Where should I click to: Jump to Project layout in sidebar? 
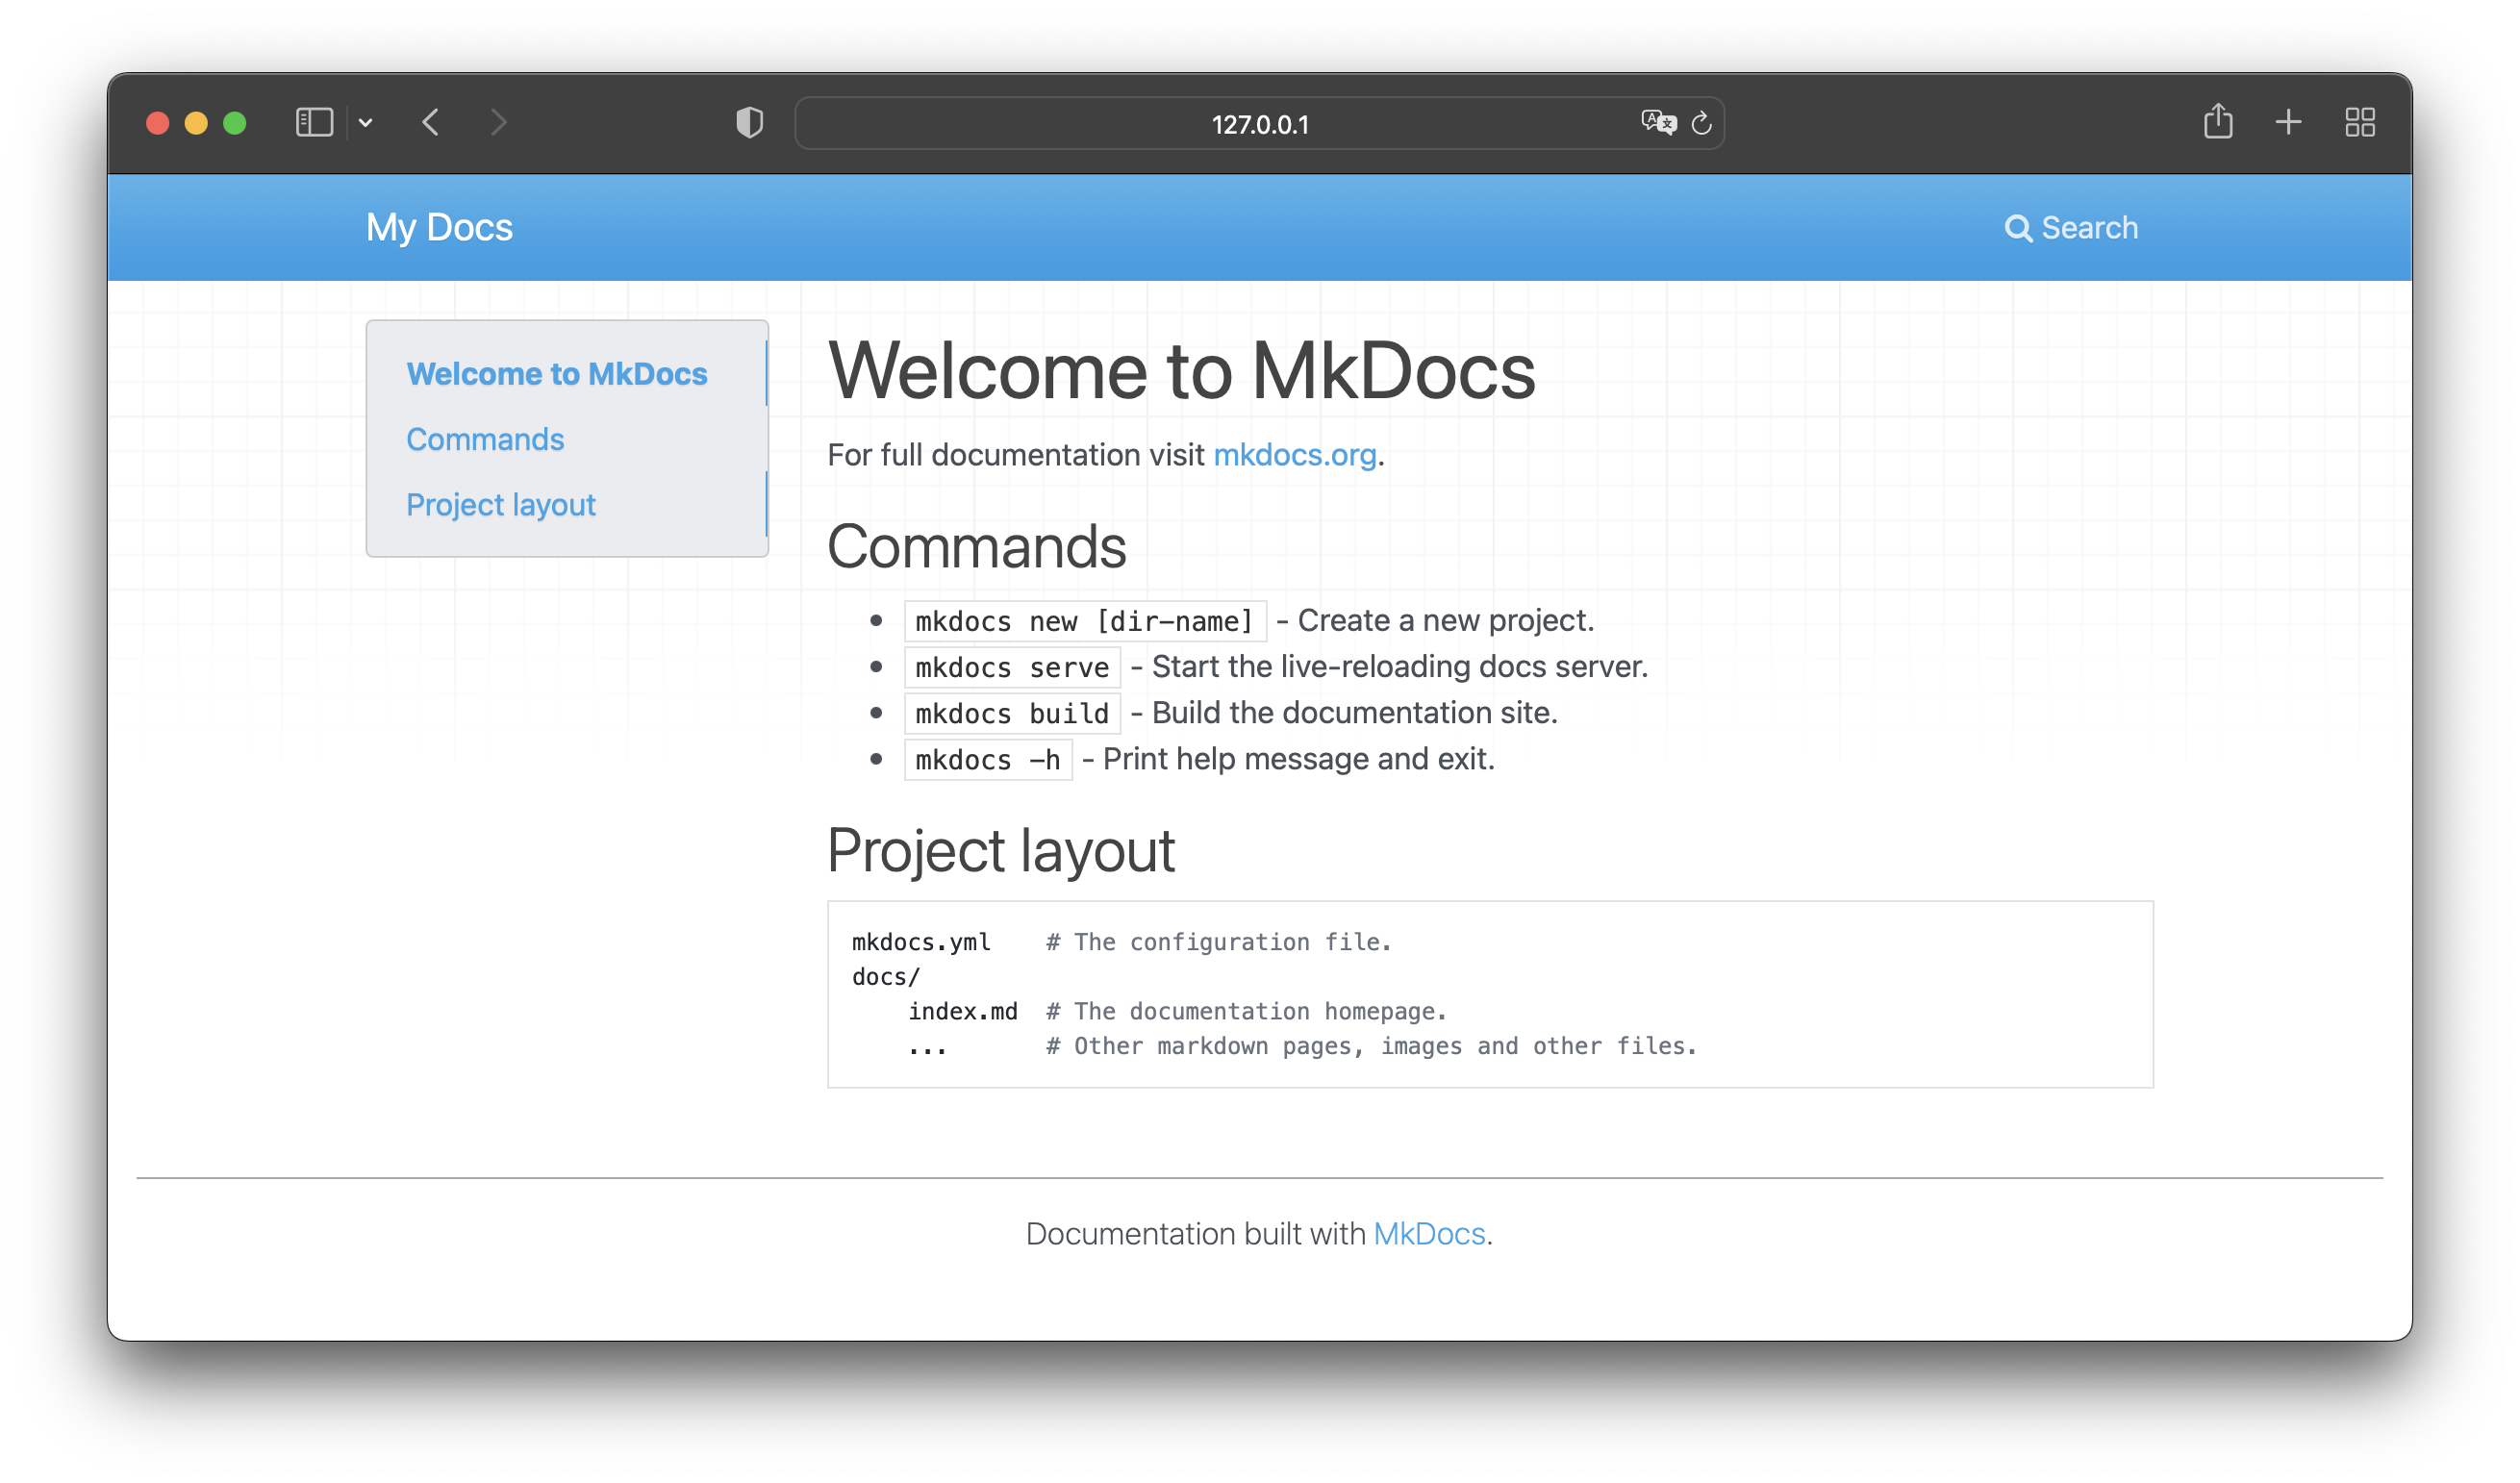(x=500, y=505)
